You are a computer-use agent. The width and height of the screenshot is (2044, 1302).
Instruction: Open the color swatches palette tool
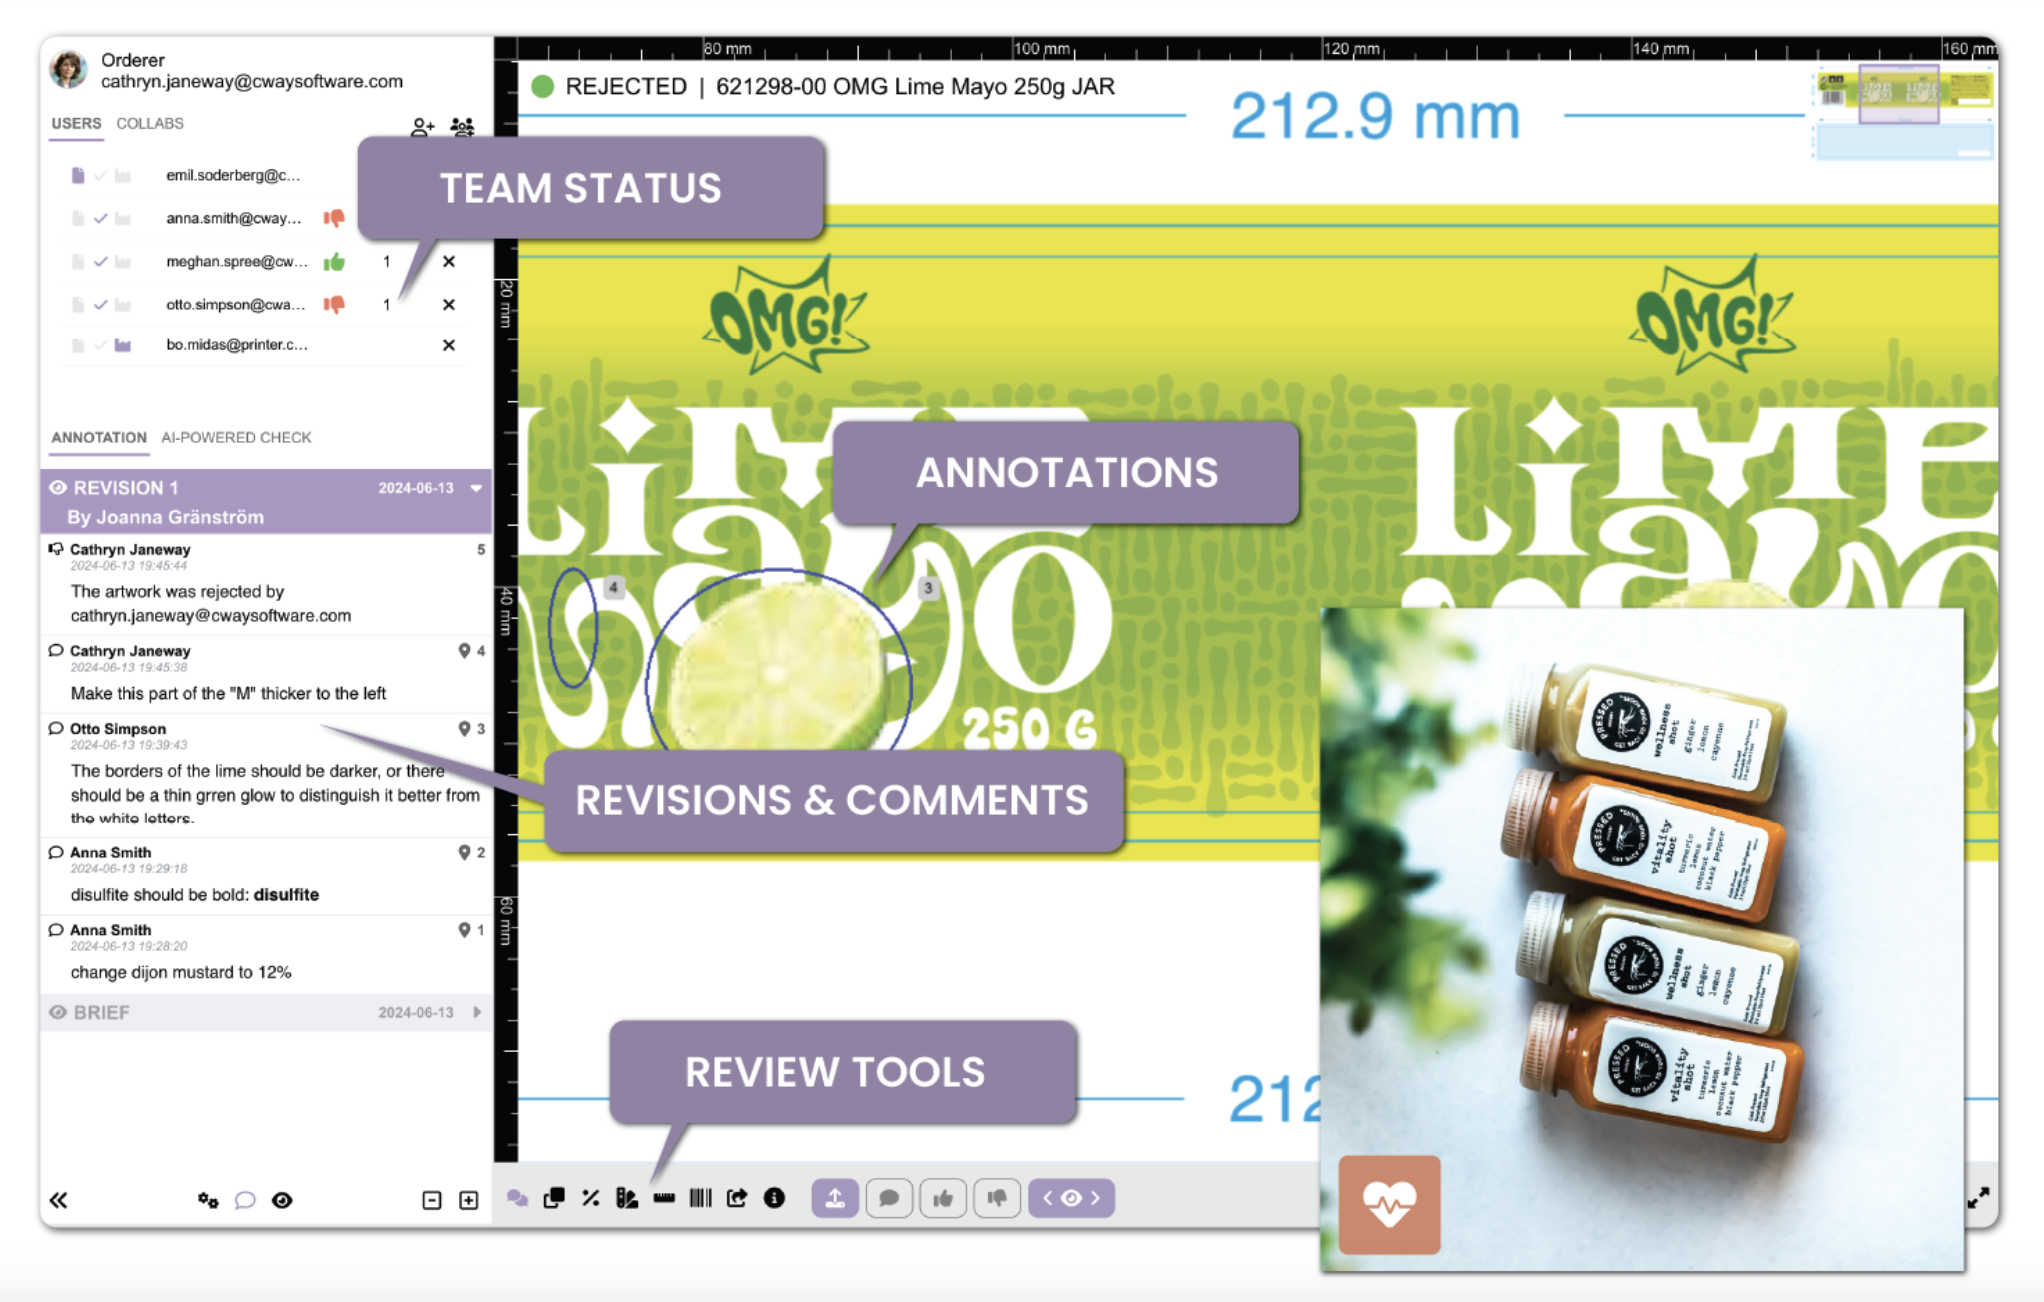point(627,1198)
